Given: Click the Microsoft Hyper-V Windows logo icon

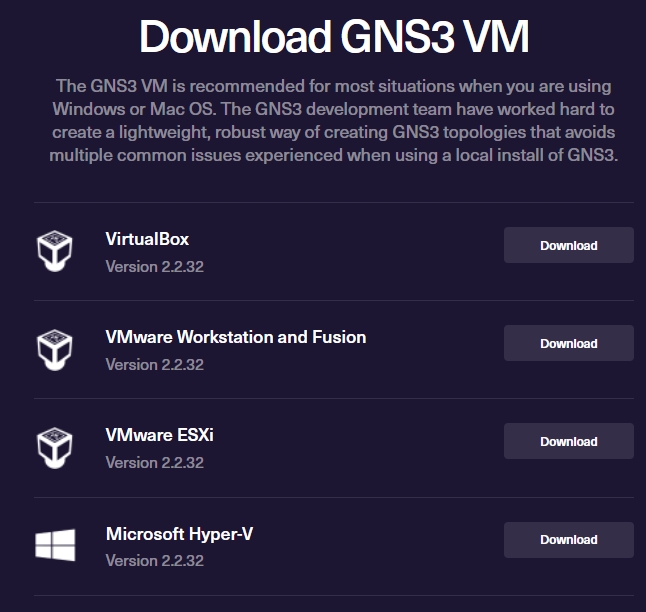Looking at the screenshot, I should (55, 545).
